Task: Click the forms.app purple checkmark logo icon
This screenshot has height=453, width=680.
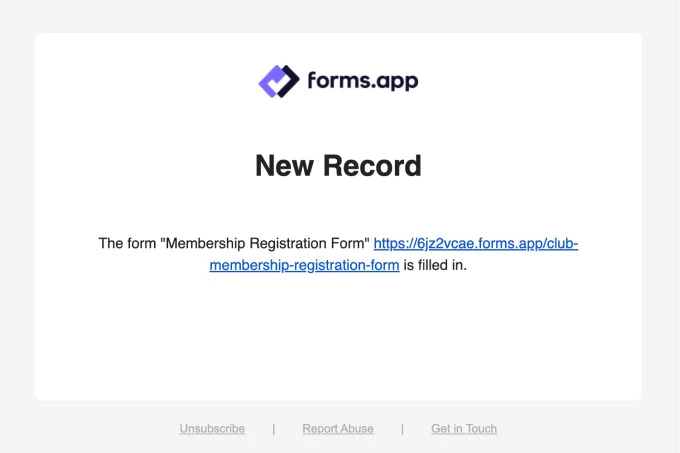Action: 279,81
